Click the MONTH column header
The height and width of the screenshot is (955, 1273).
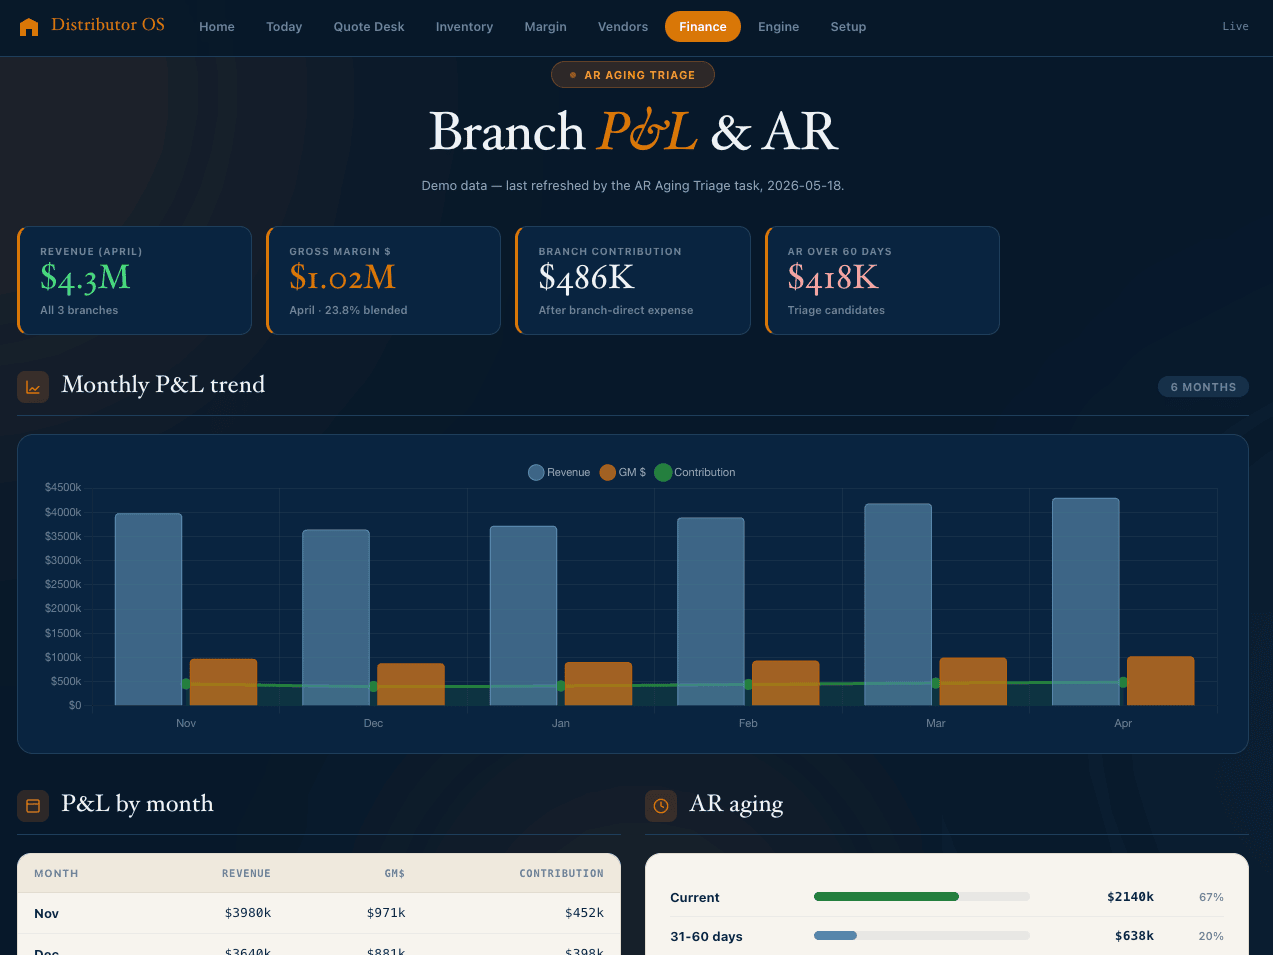pos(56,874)
